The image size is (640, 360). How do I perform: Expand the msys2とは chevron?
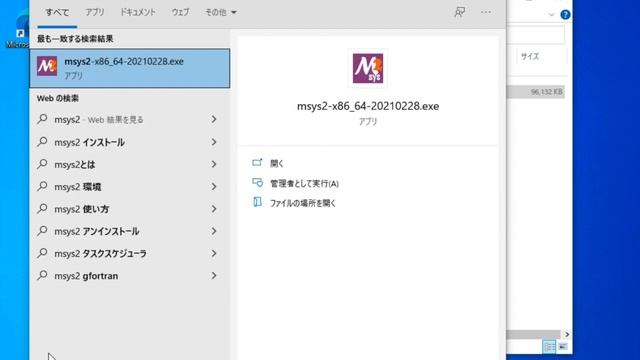(214, 164)
